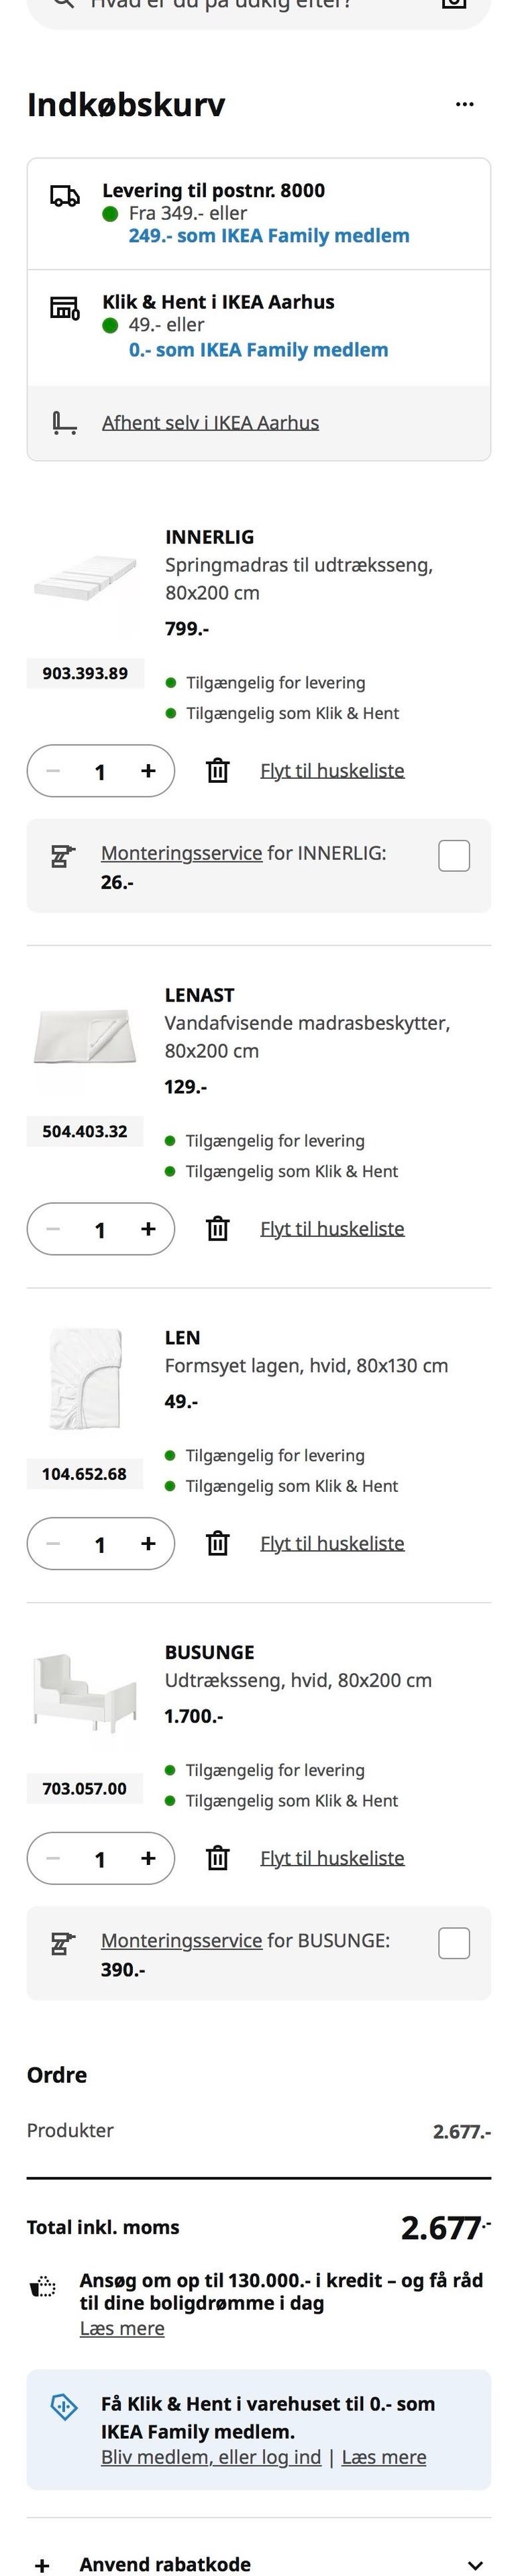Open the three-dot cart options menu

point(464,104)
